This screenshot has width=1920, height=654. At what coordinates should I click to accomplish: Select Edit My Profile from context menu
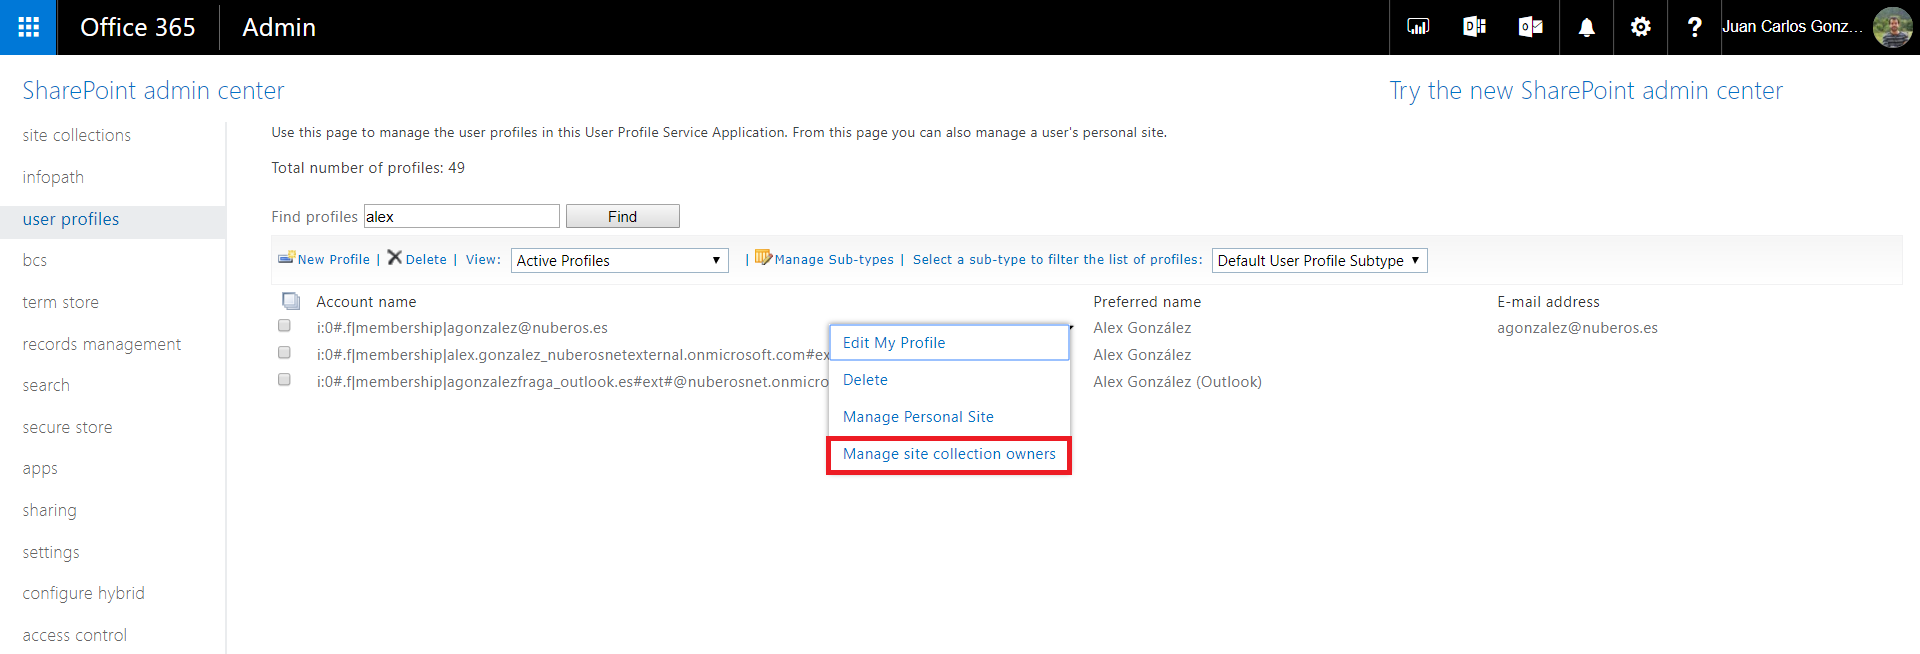[x=894, y=343]
